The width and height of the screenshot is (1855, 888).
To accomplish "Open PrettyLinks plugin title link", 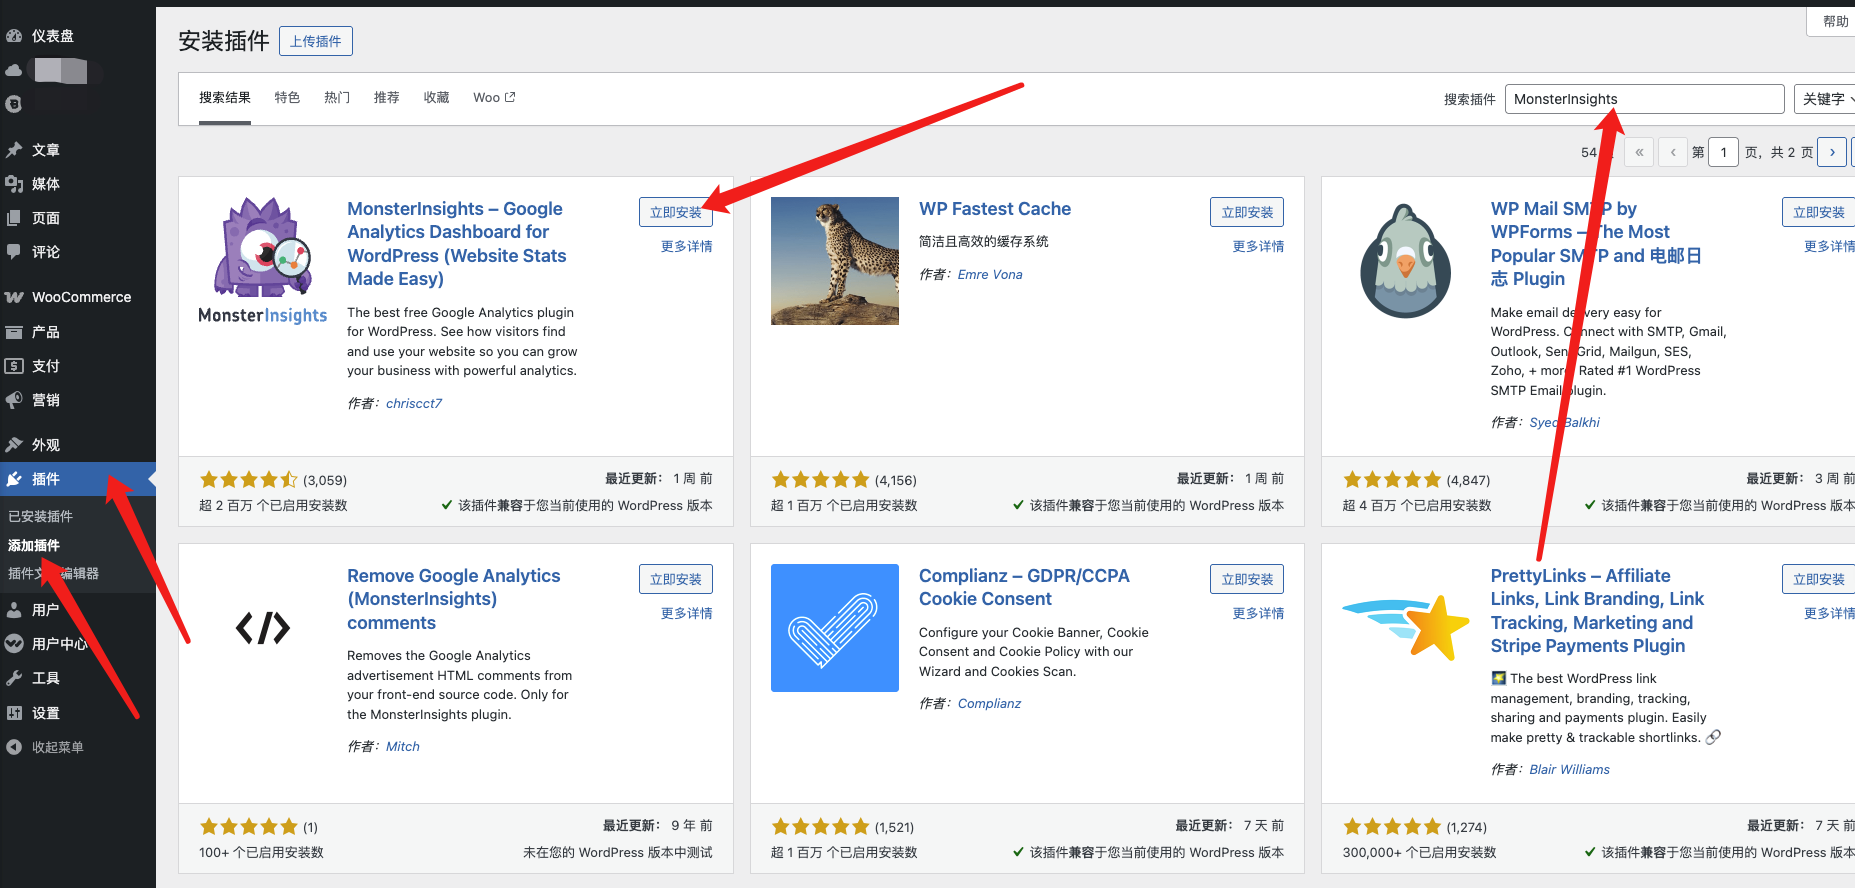I will tap(1597, 611).
